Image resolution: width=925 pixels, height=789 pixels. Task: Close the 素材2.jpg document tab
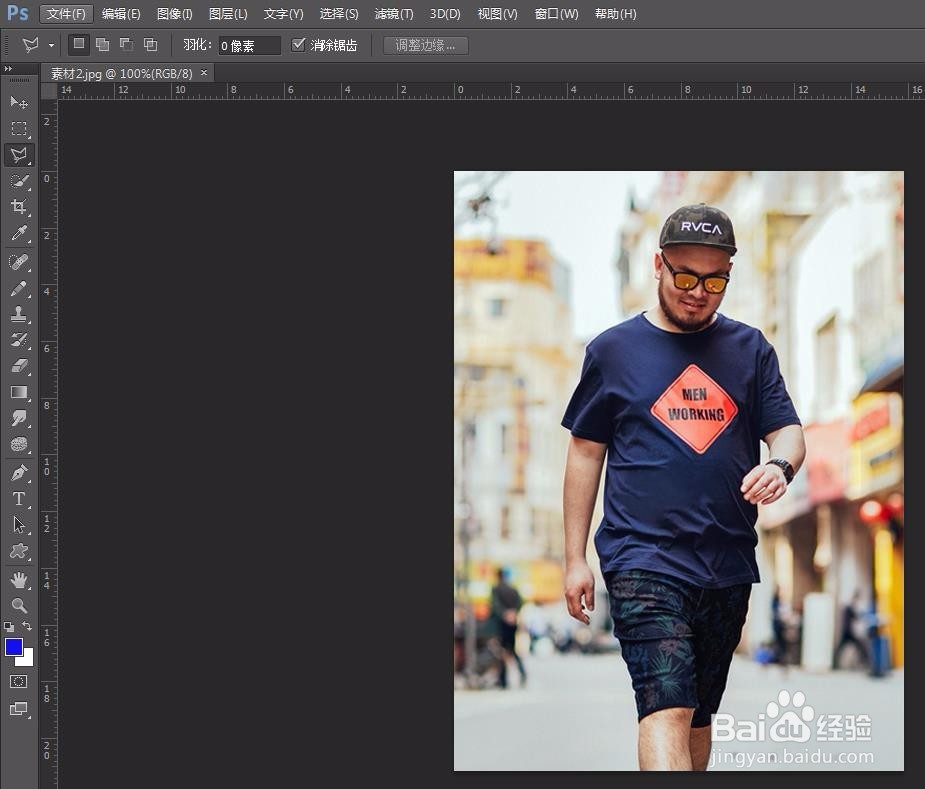(x=204, y=73)
